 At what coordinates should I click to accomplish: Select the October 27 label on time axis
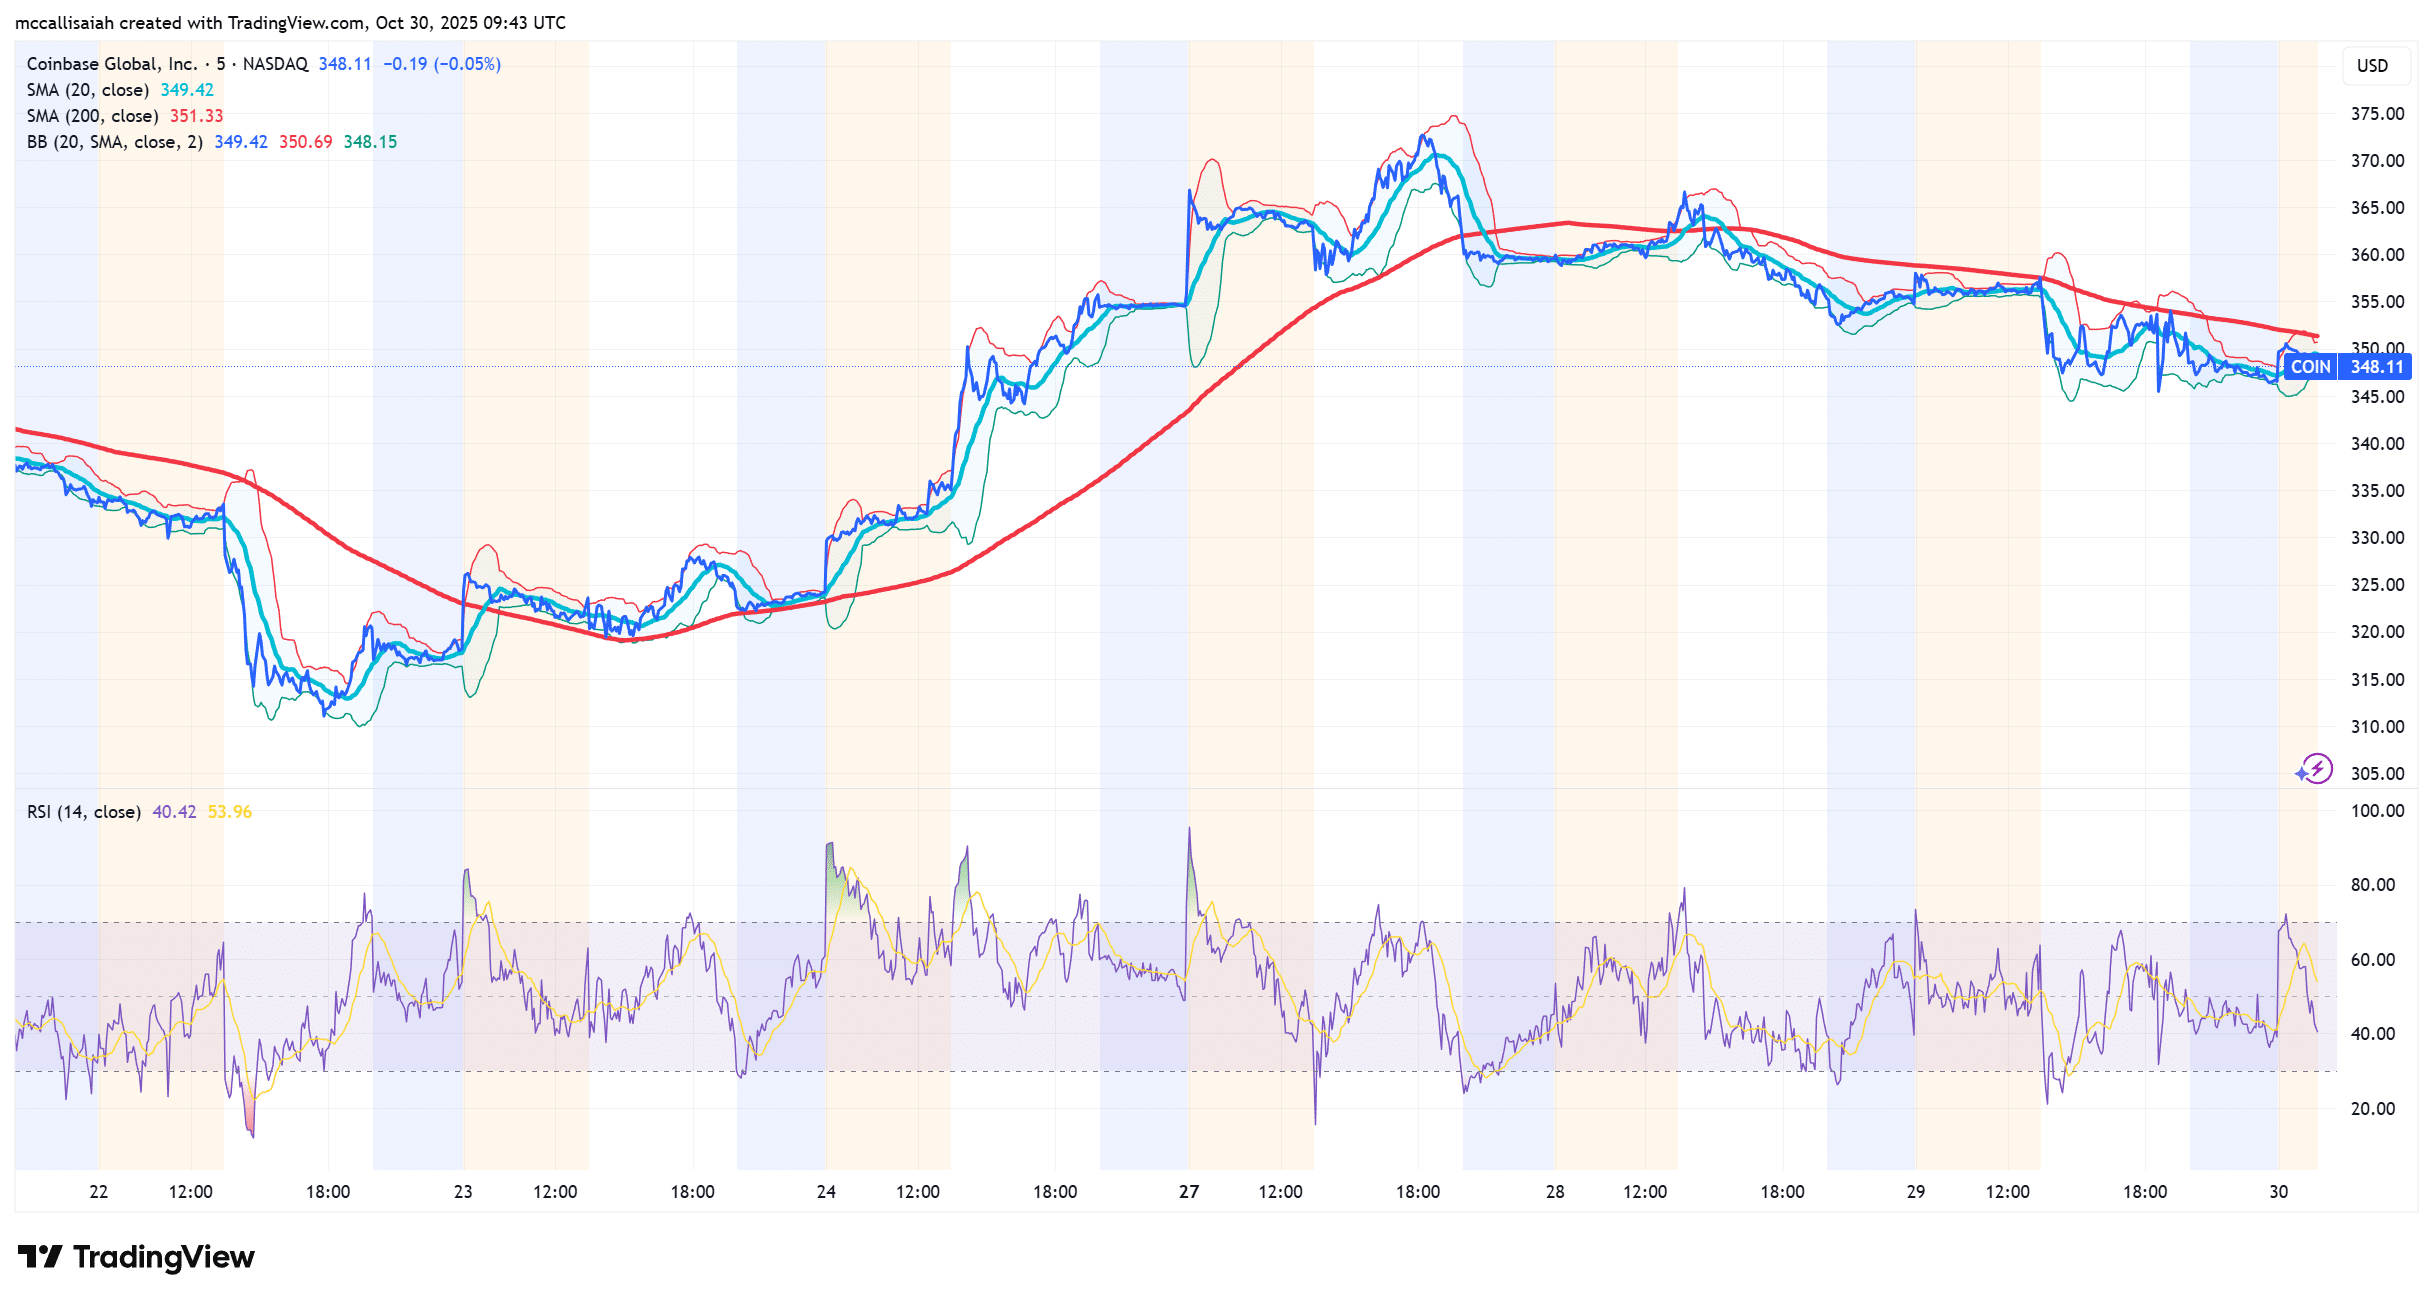1189,1191
